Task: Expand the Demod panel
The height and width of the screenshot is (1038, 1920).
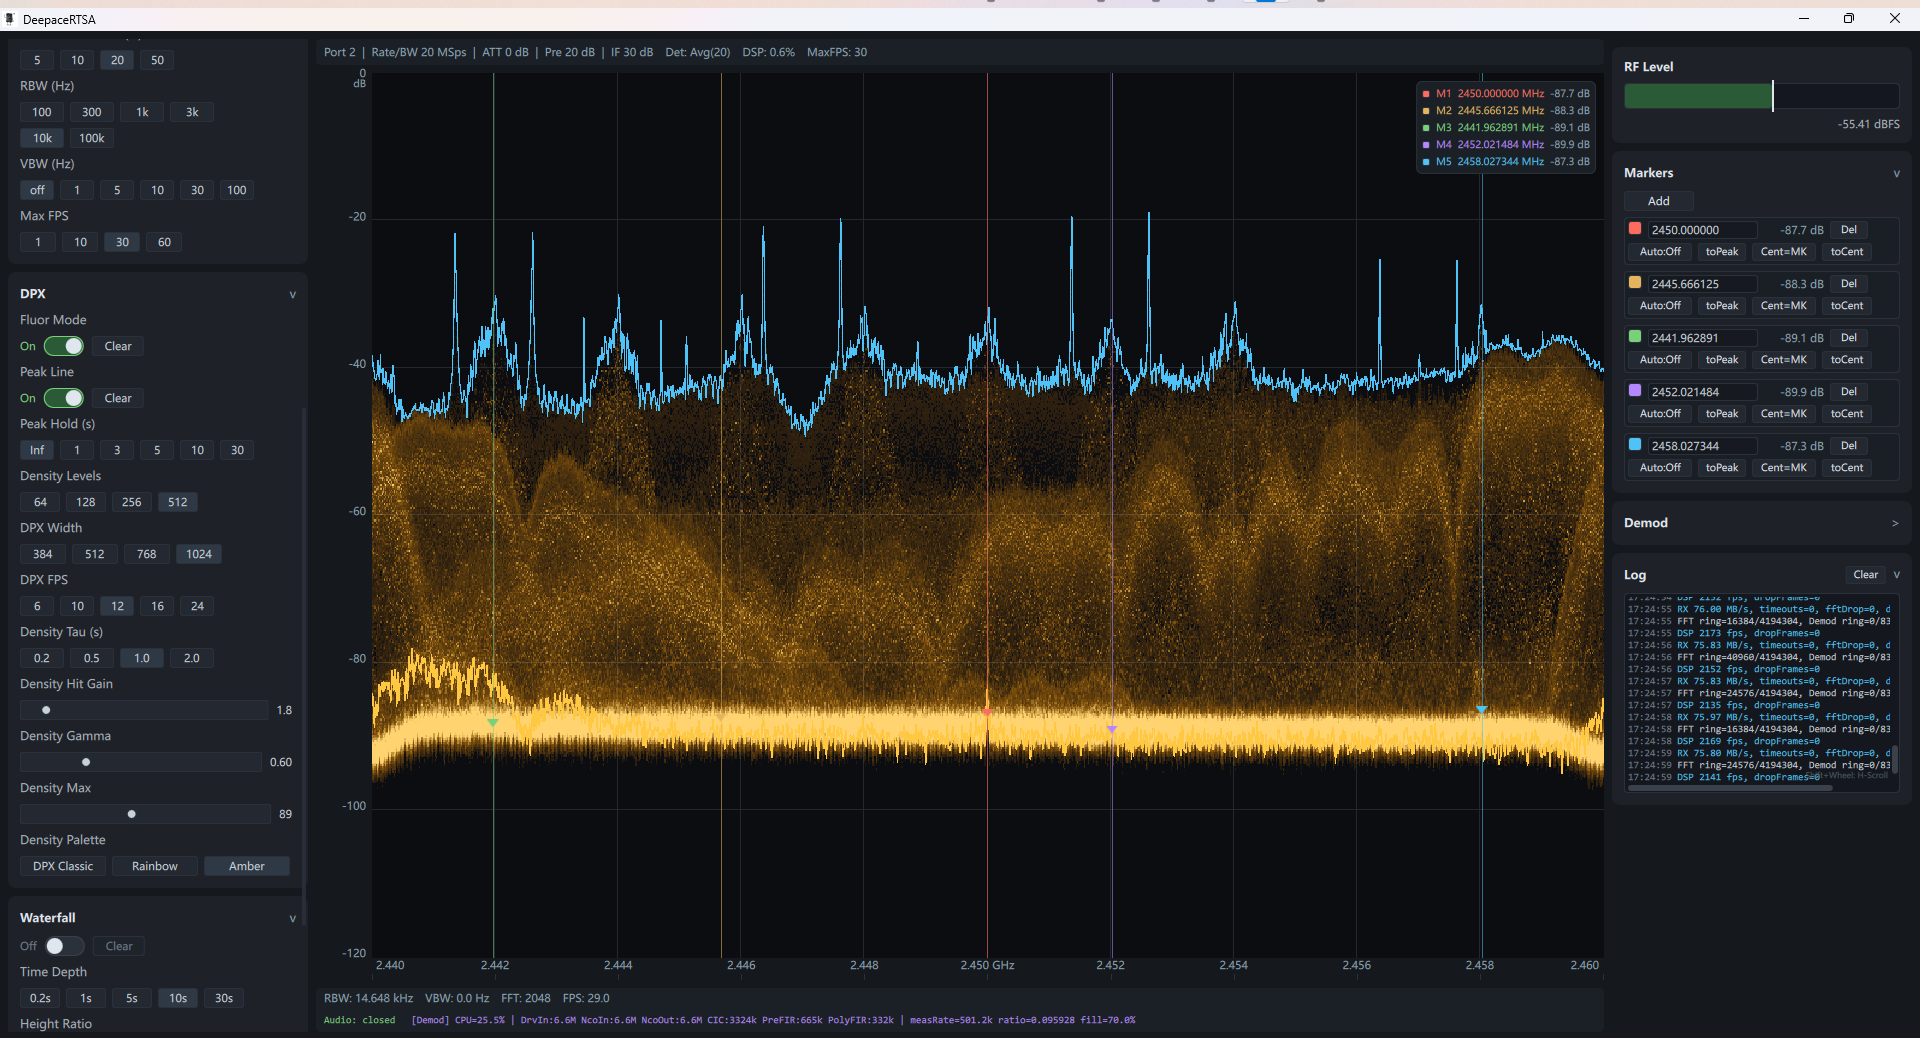Action: [x=1895, y=523]
